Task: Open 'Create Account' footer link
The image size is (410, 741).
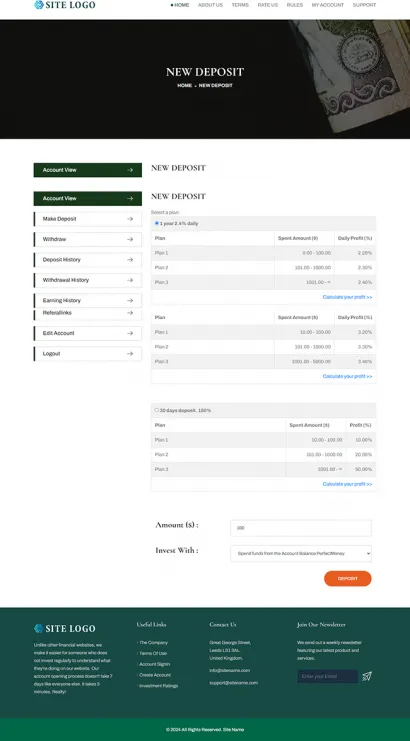Action: point(155,675)
